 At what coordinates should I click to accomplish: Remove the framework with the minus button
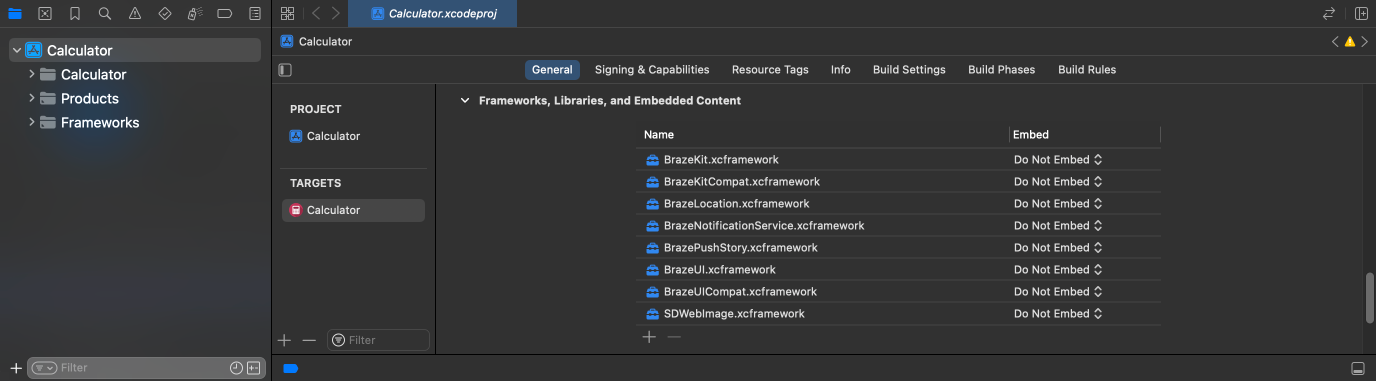coord(674,337)
